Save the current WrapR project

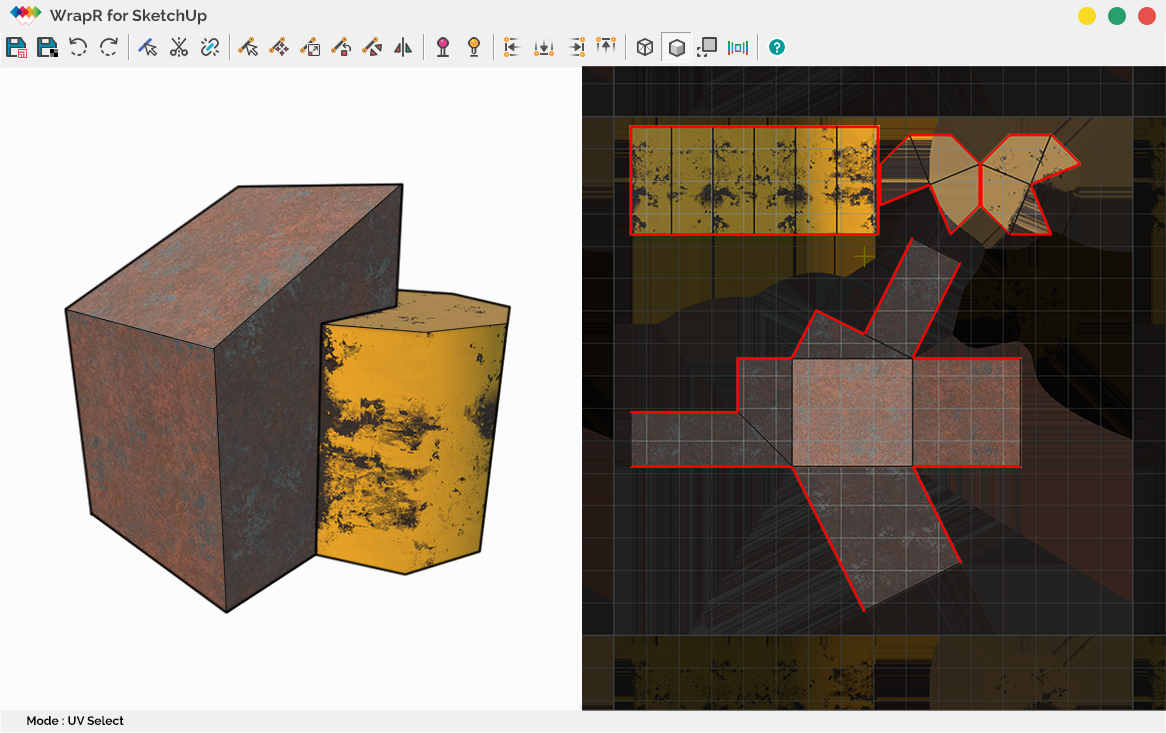click(x=16, y=46)
